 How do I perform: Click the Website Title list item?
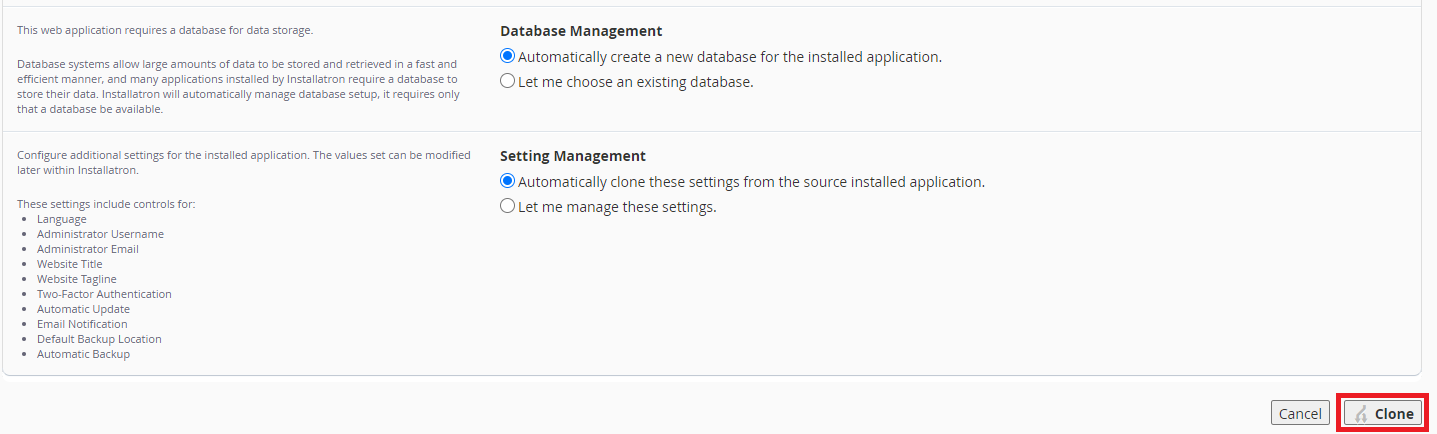click(70, 264)
